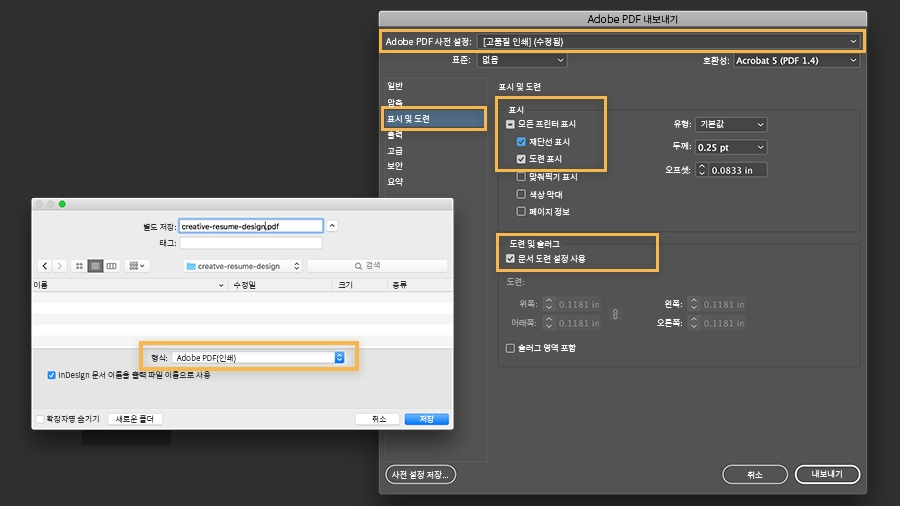Uncheck 재단선 표시 checkbox
This screenshot has width=900, height=506.
click(521, 142)
